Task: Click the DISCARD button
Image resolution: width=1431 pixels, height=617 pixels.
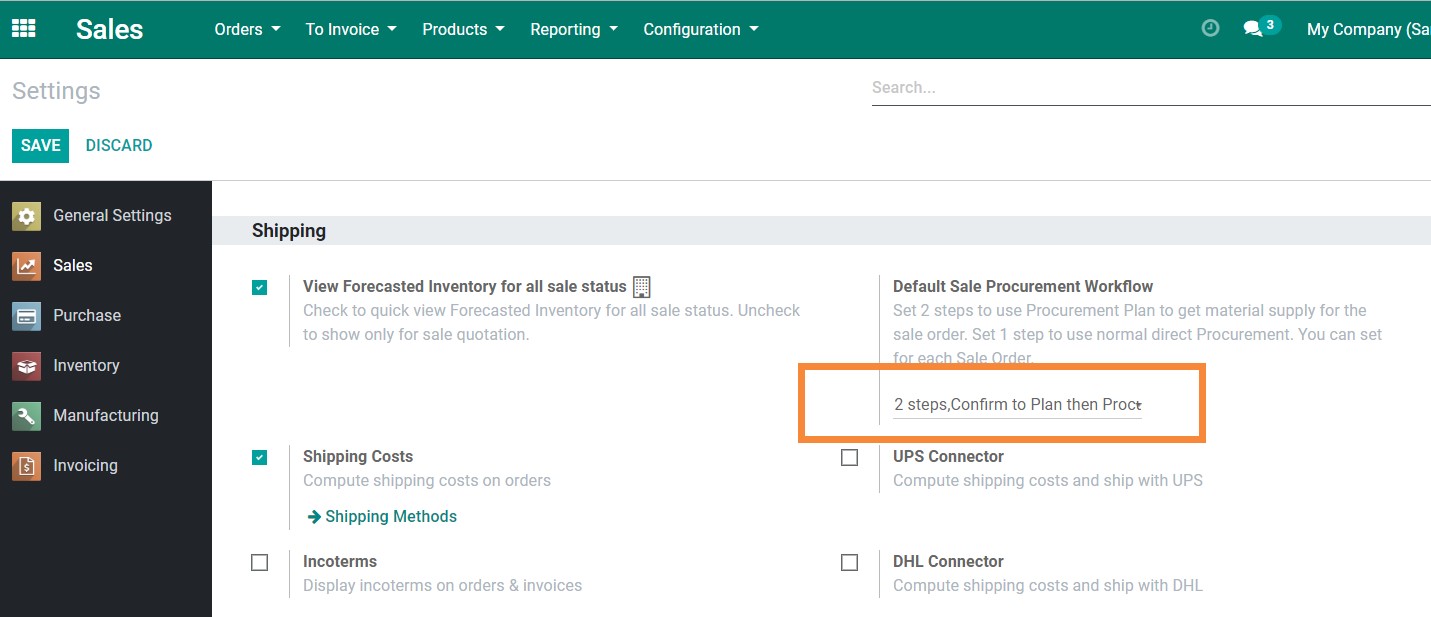Action: tap(119, 145)
